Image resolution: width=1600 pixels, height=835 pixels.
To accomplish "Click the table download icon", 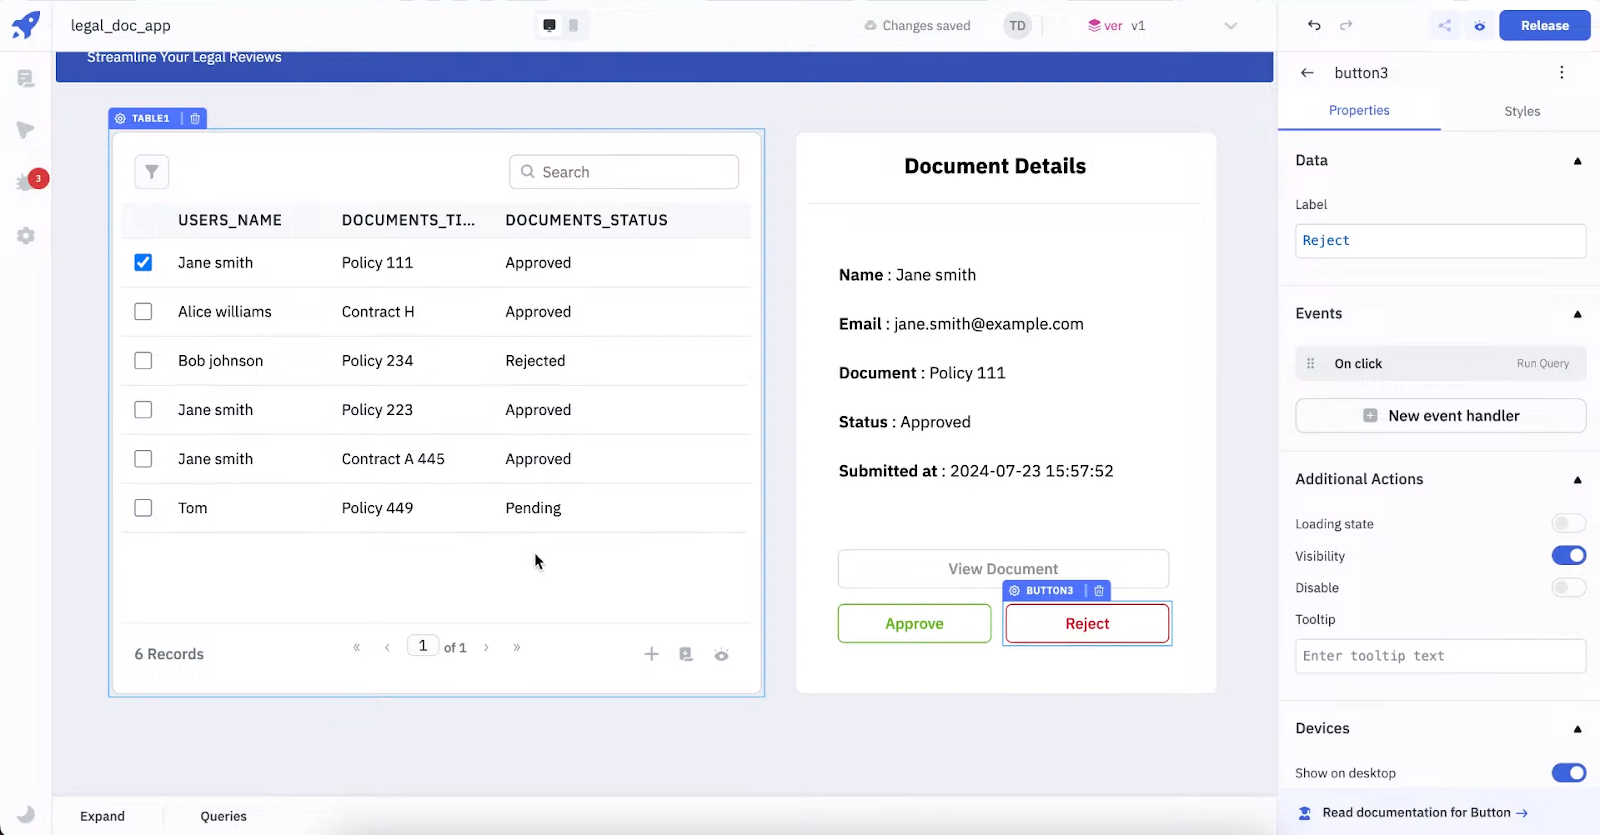I will 686,654.
